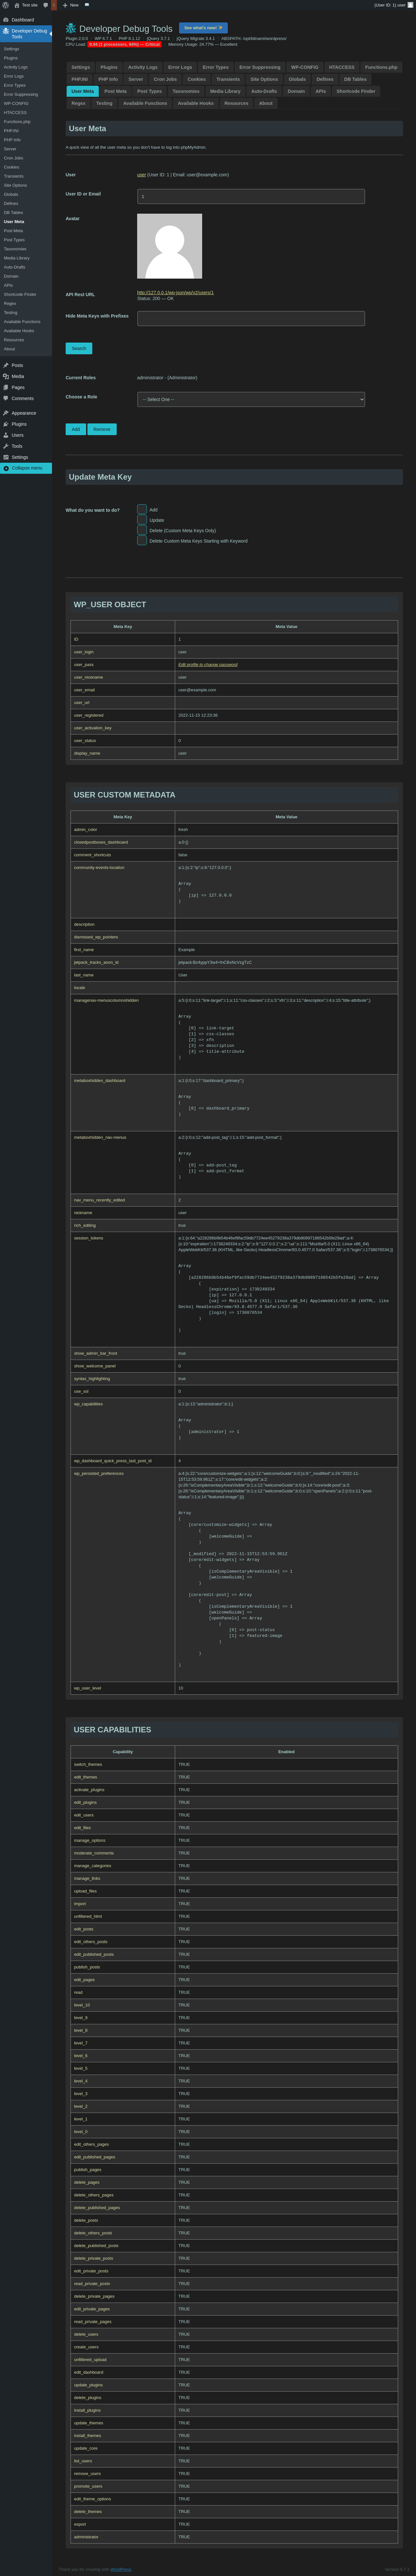Click the See what's new button

(x=203, y=28)
